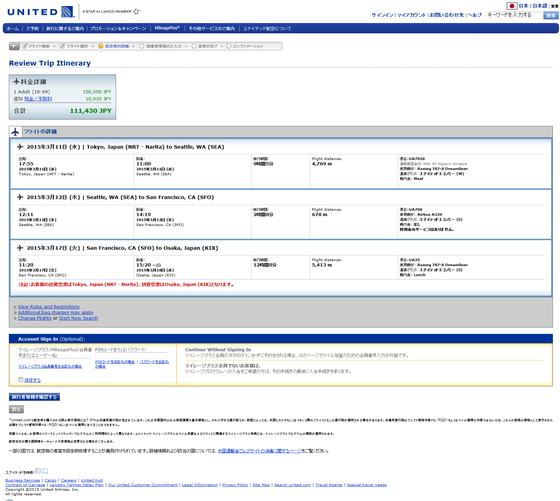The width and height of the screenshot is (560, 501).
Task: Open Business Services footer link
Action: 22,480
